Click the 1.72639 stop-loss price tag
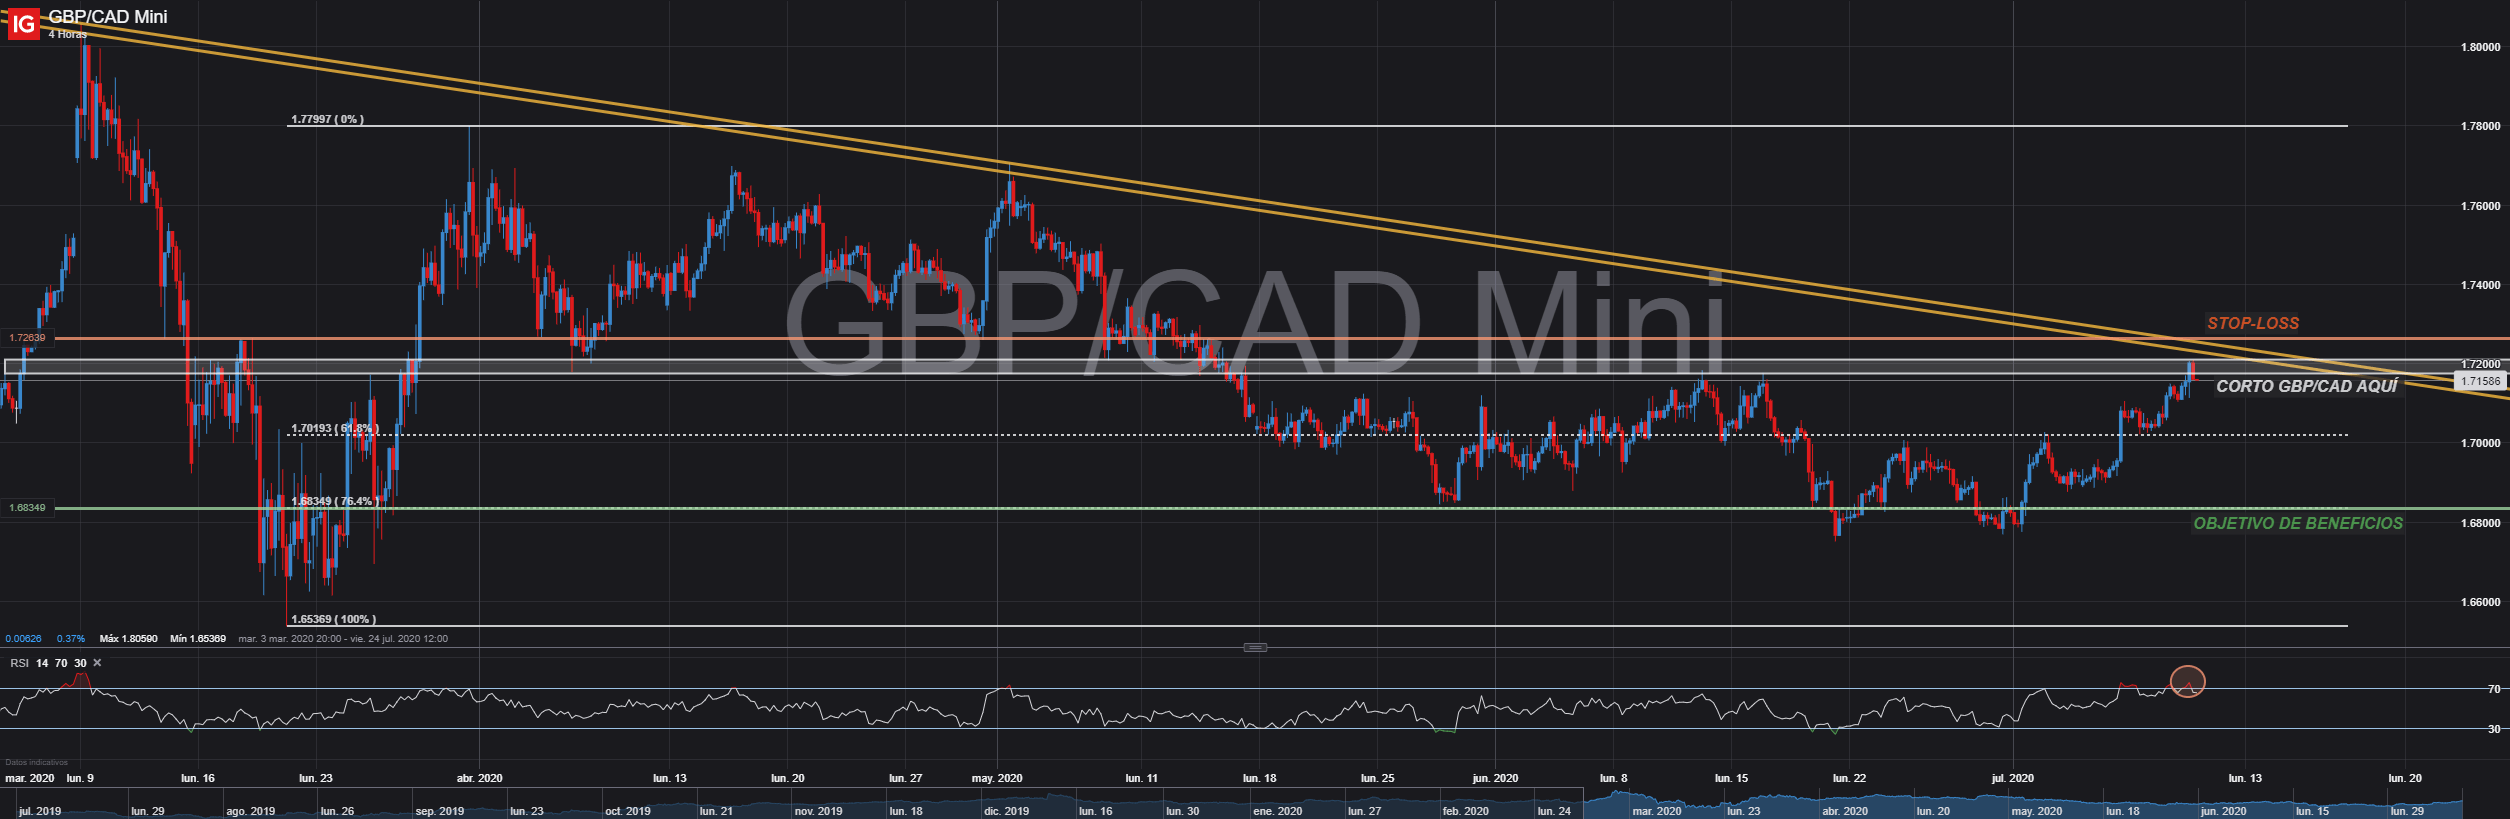The height and width of the screenshot is (819, 2510). 27,338
